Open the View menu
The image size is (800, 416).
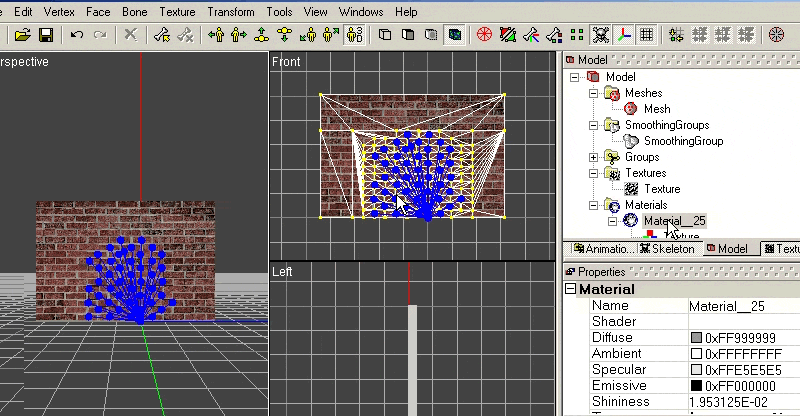click(315, 12)
